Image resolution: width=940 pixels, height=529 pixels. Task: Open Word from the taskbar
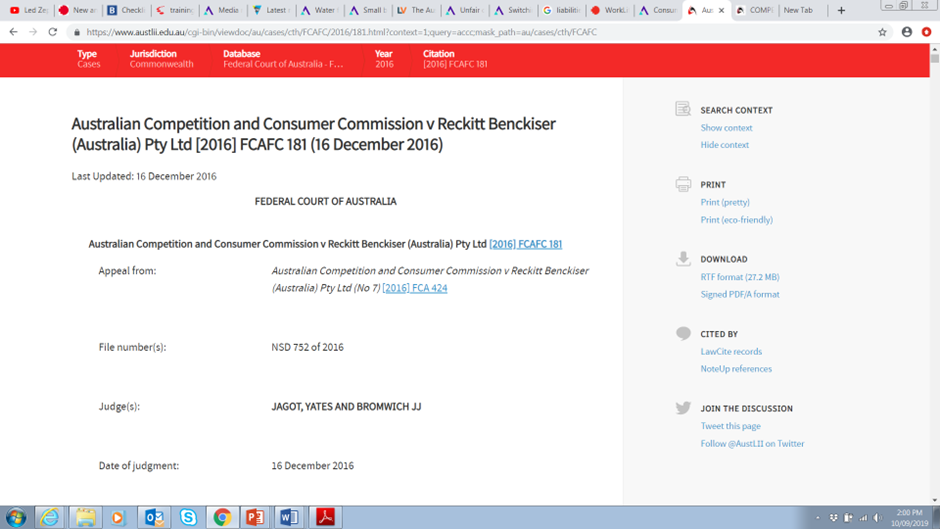click(x=290, y=517)
